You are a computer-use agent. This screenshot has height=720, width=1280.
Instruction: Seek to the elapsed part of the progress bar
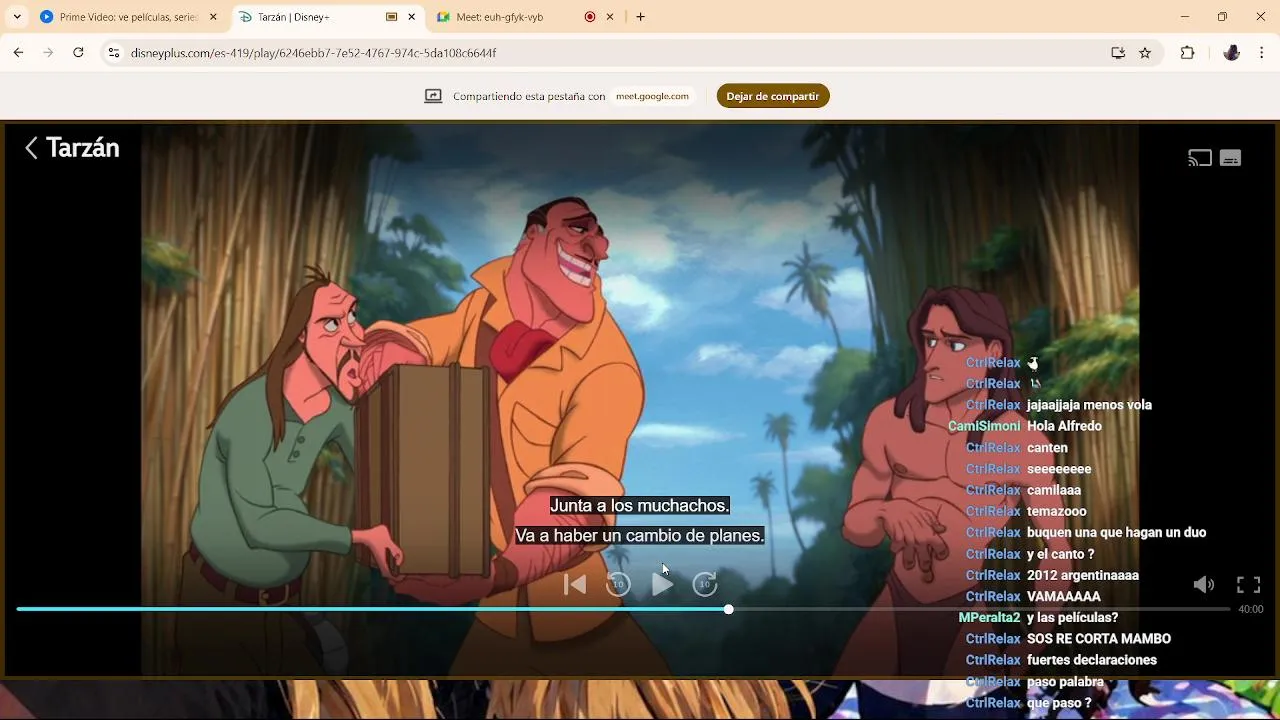coord(370,609)
